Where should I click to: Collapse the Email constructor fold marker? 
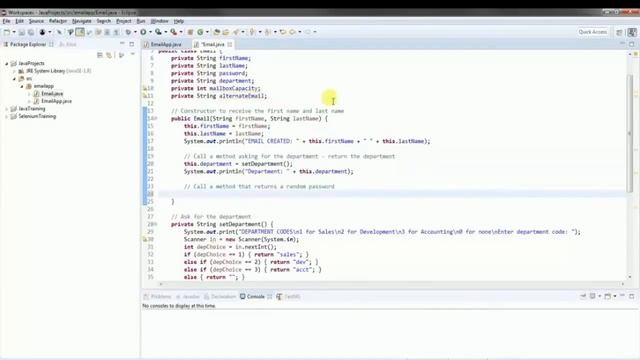tap(156, 119)
